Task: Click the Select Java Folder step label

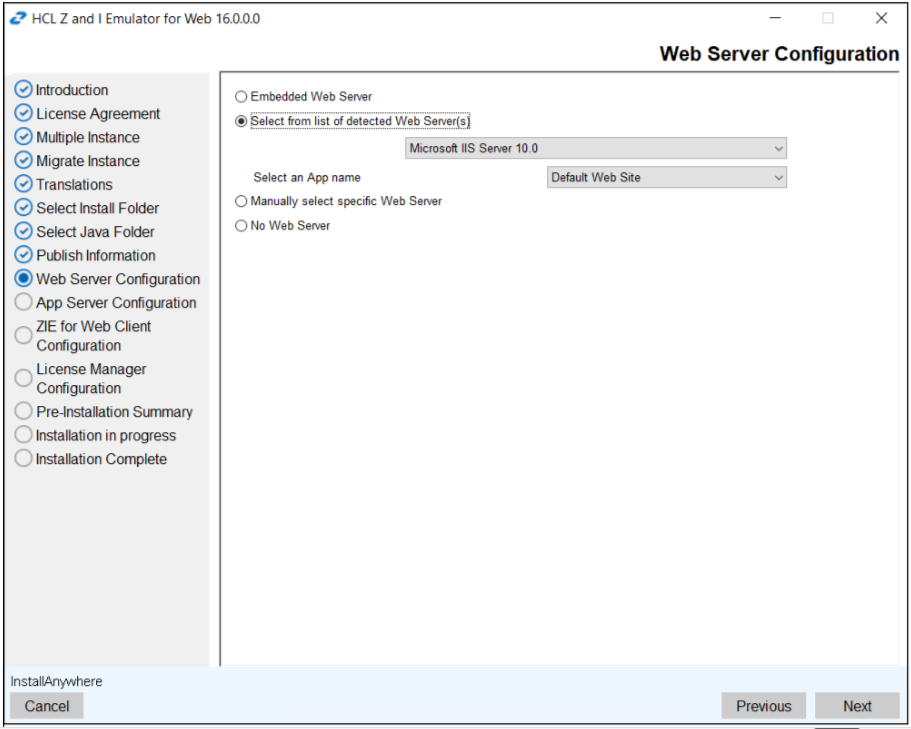Action: [95, 232]
